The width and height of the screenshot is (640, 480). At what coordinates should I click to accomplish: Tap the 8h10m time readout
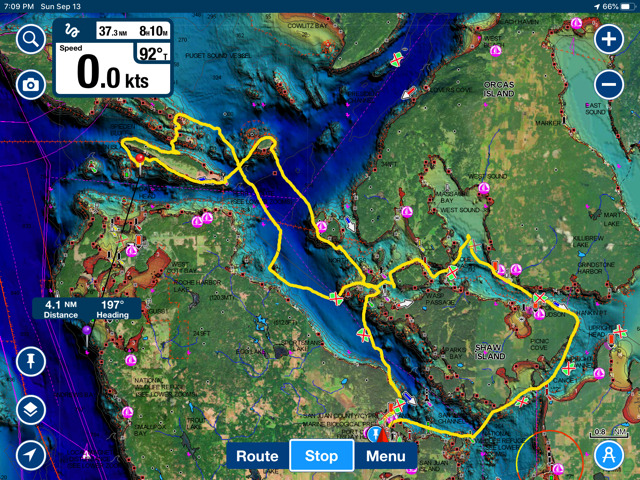(153, 31)
